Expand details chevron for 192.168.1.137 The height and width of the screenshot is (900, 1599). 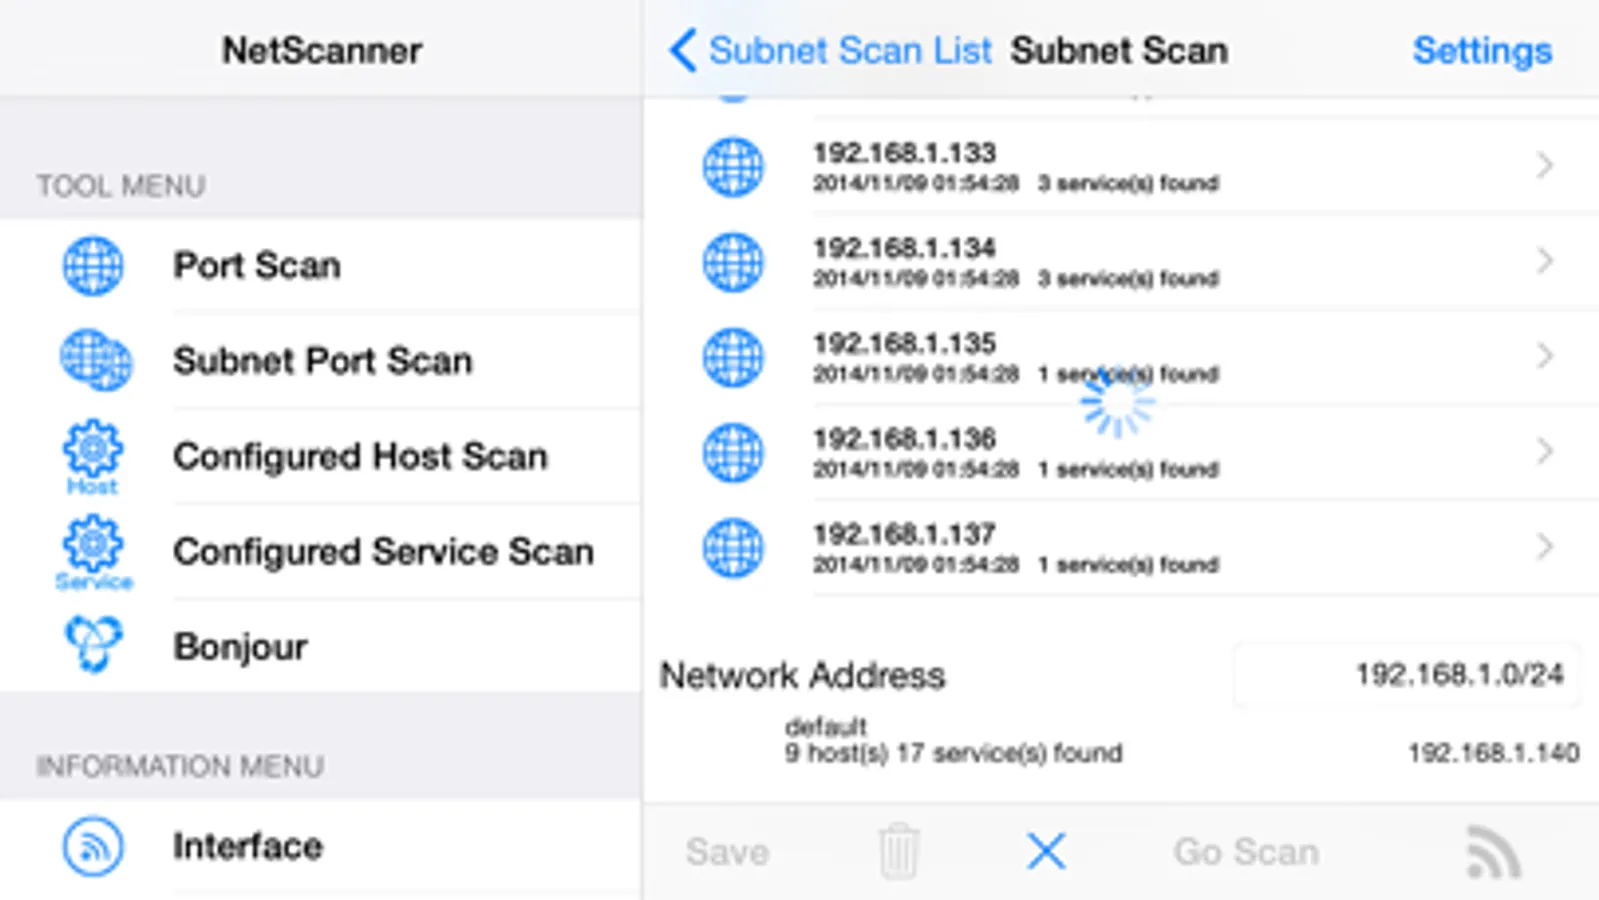[x=1545, y=546]
